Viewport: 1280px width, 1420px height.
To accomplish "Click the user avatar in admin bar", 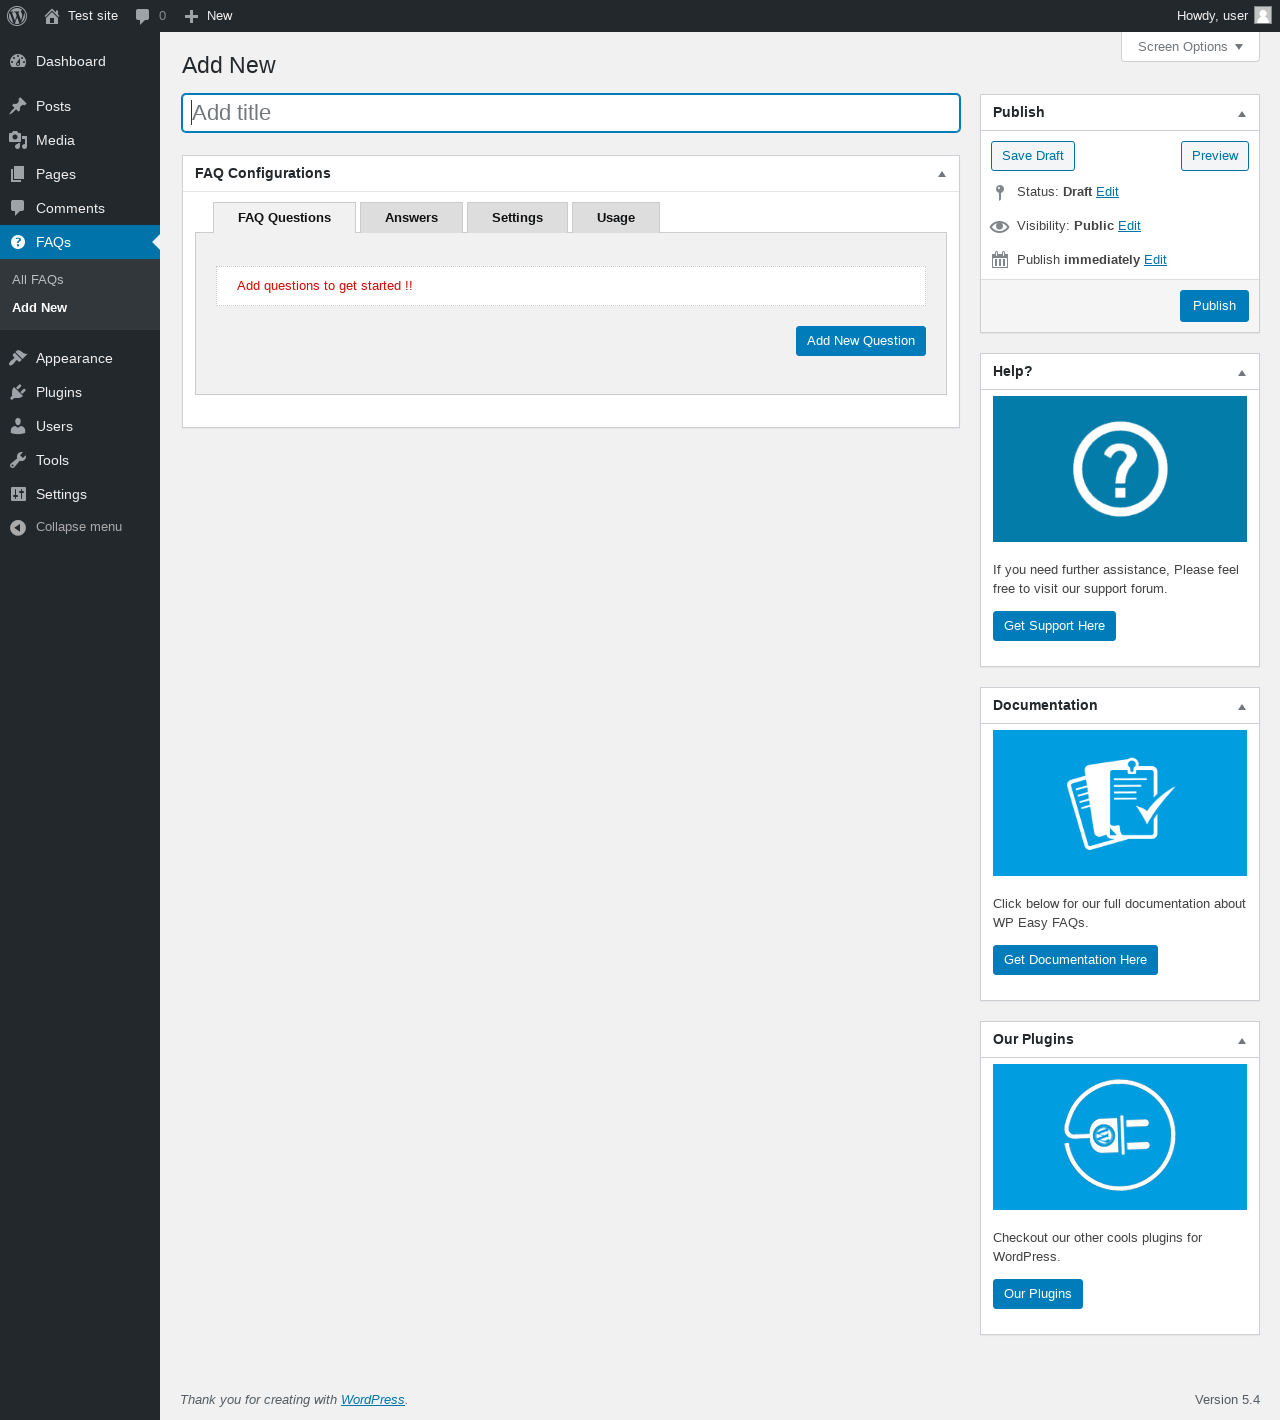I will coord(1263,15).
